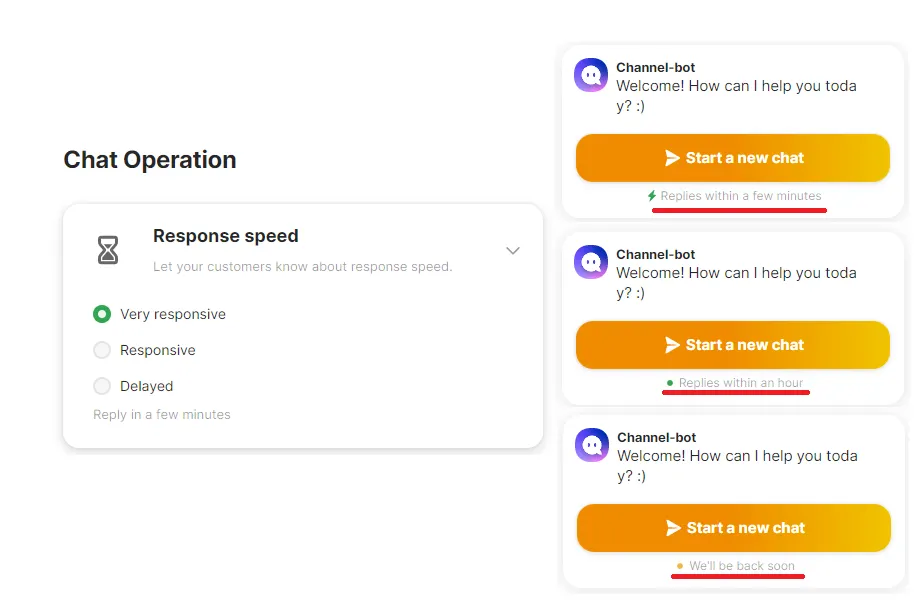Click 'Replies within an hour' status text

pos(741,383)
